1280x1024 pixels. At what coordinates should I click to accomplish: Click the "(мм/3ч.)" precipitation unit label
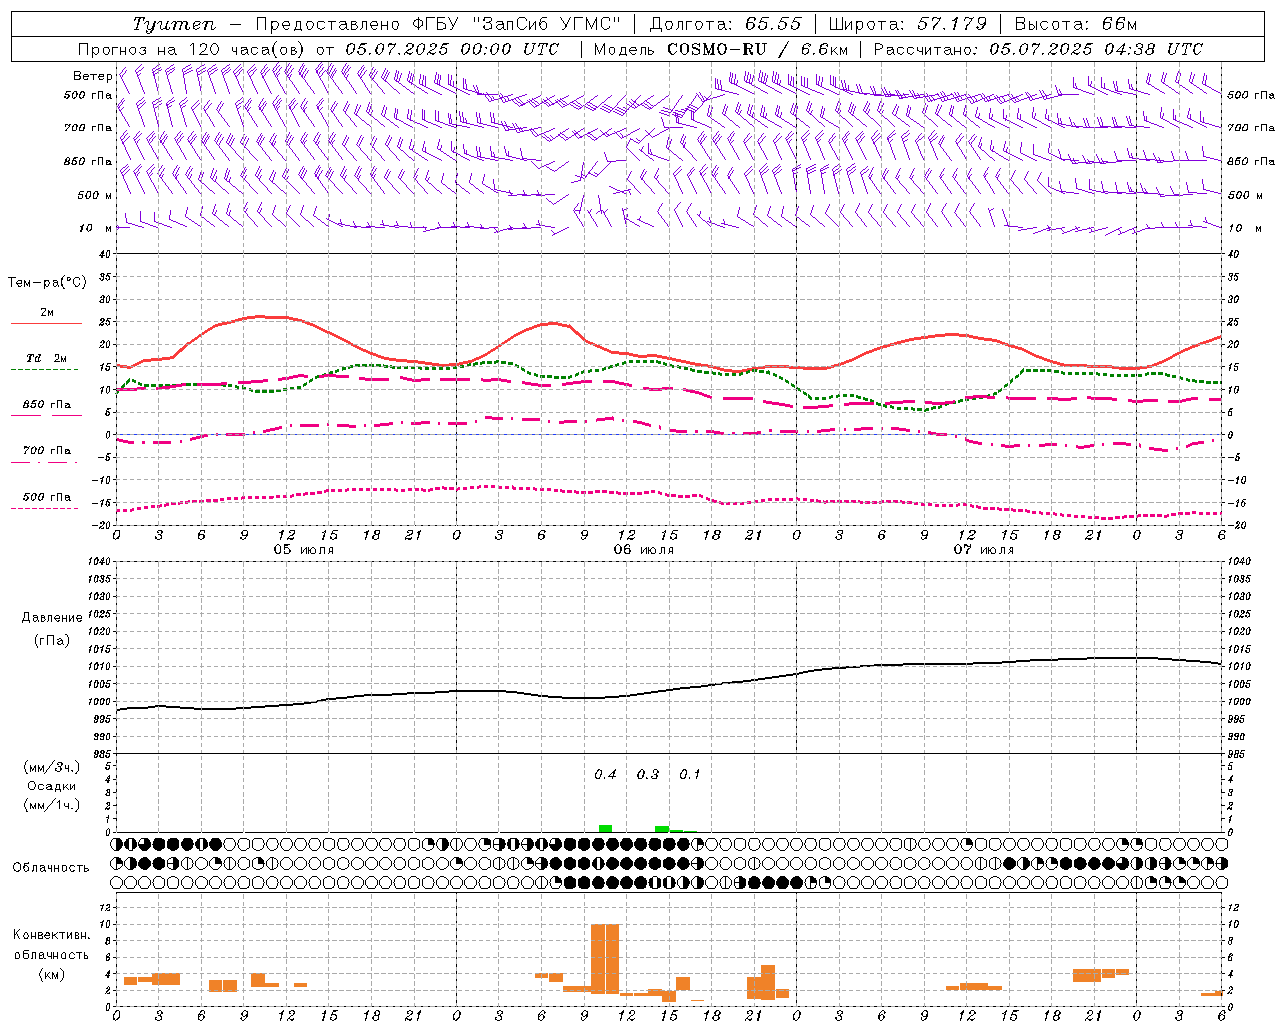point(52,767)
